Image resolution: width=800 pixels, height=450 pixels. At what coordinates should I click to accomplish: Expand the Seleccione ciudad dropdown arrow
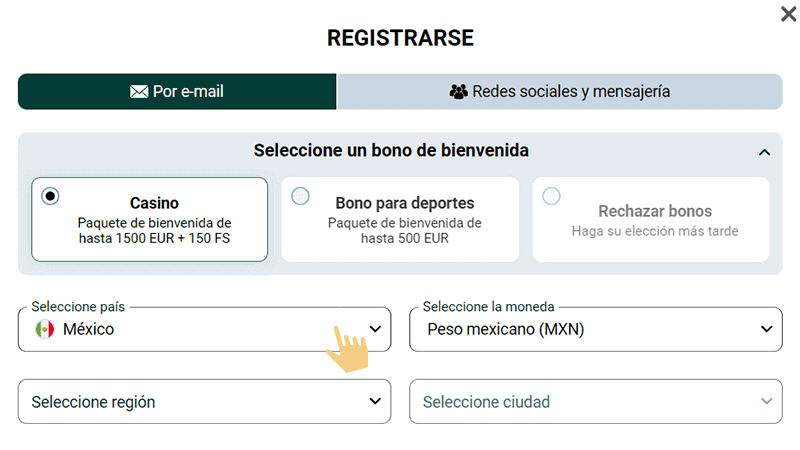click(x=766, y=401)
